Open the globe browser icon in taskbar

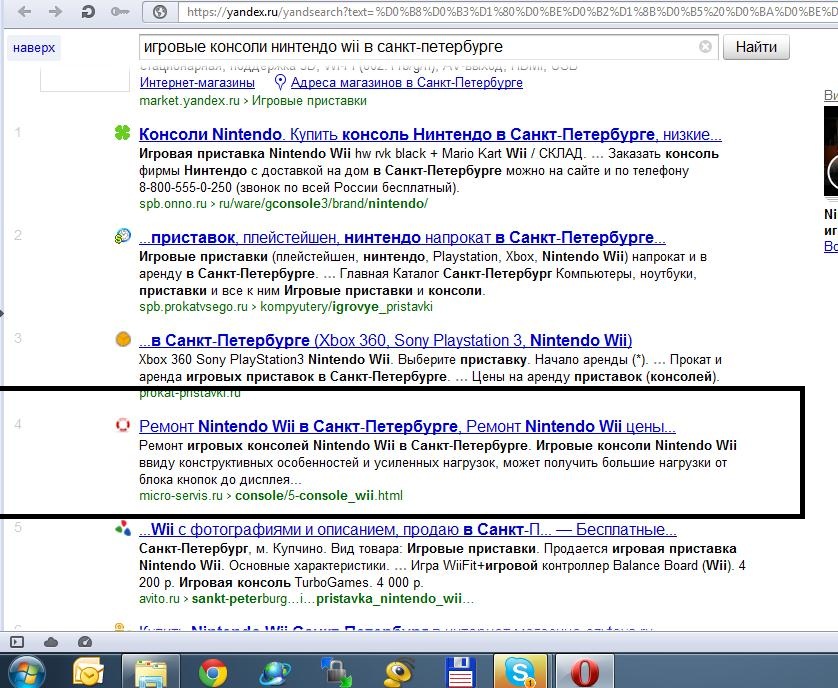coord(275,673)
